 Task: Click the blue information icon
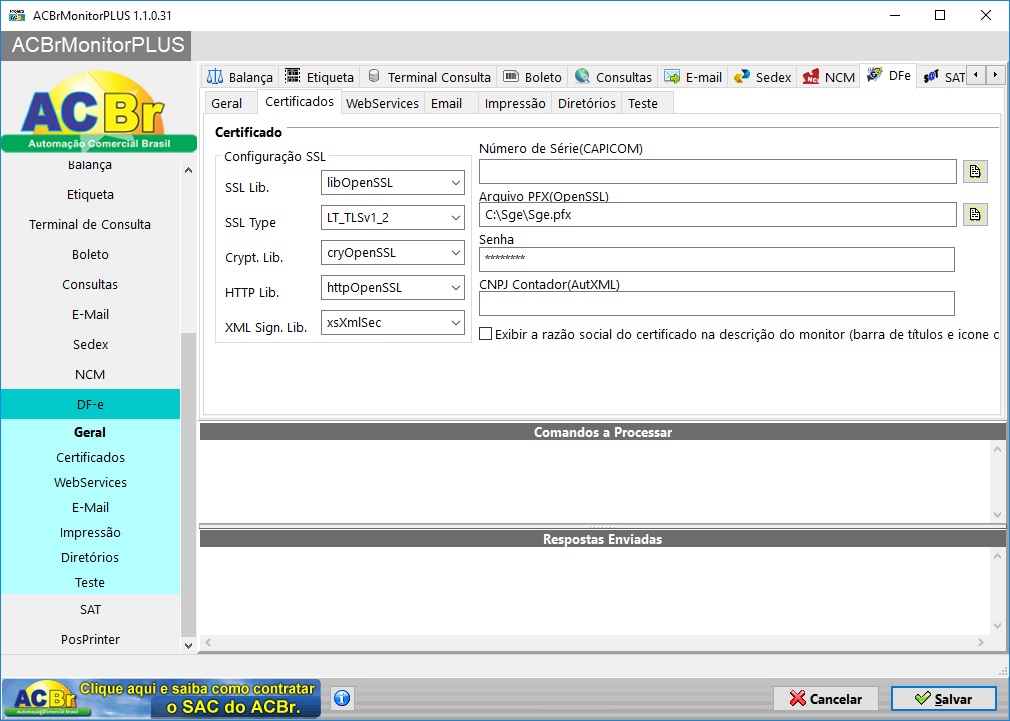342,698
